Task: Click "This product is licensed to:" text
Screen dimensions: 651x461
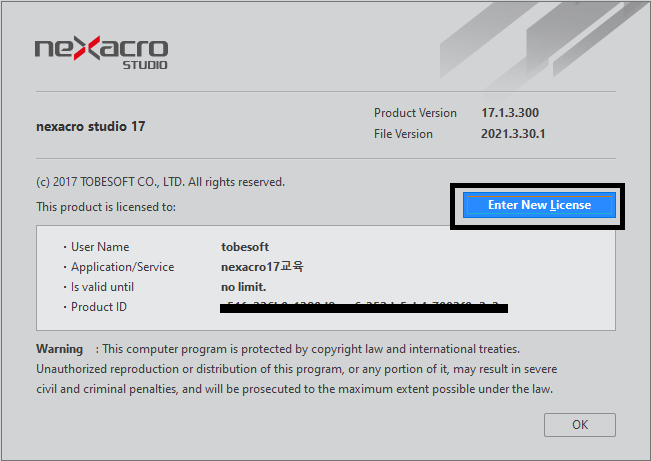Action: tap(106, 207)
